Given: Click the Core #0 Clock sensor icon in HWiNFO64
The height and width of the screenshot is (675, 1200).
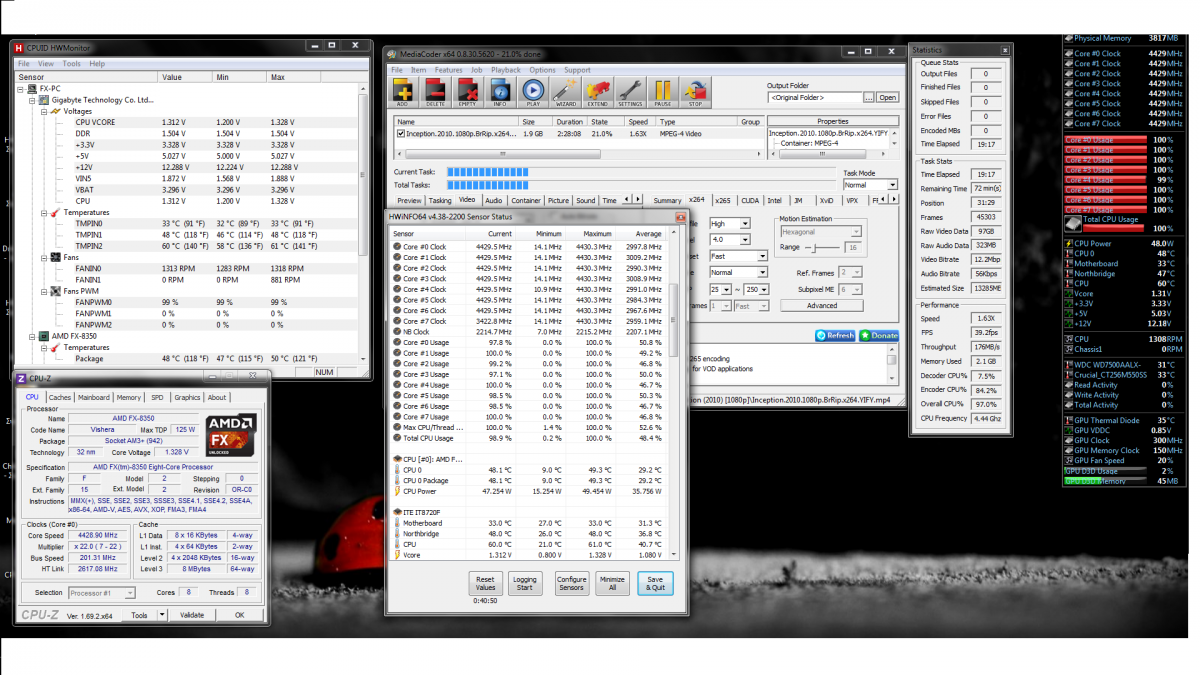Looking at the screenshot, I should click(398, 247).
